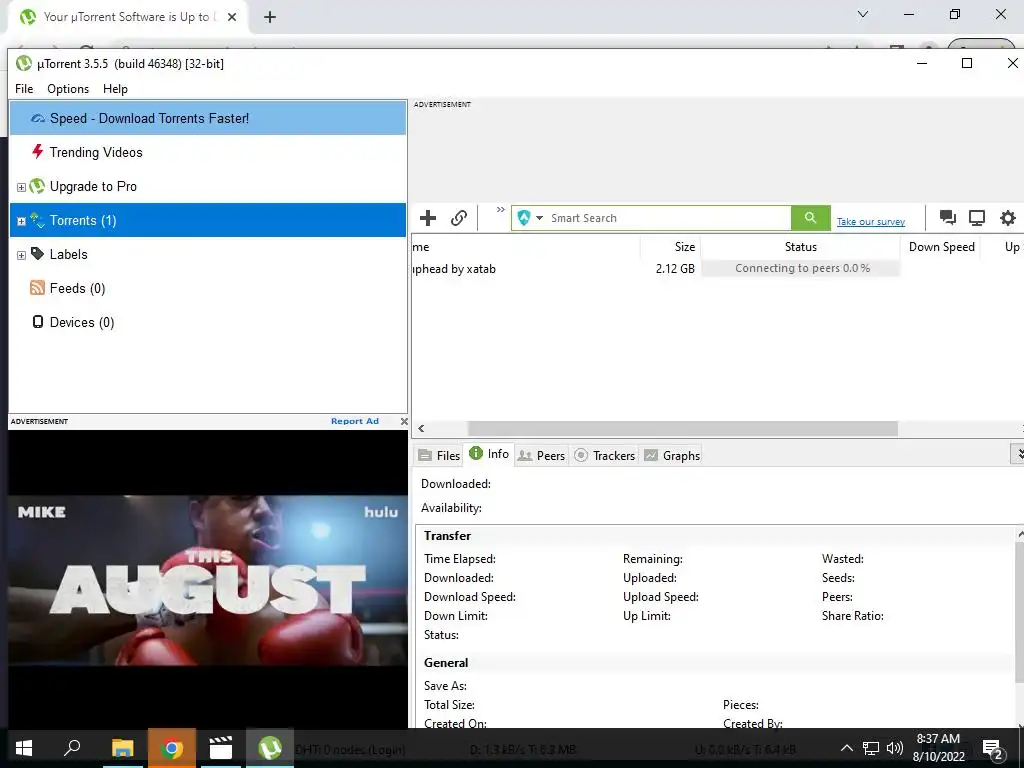This screenshot has height=768, width=1024.
Task: Switch to the Files tab
Action: pos(440,456)
